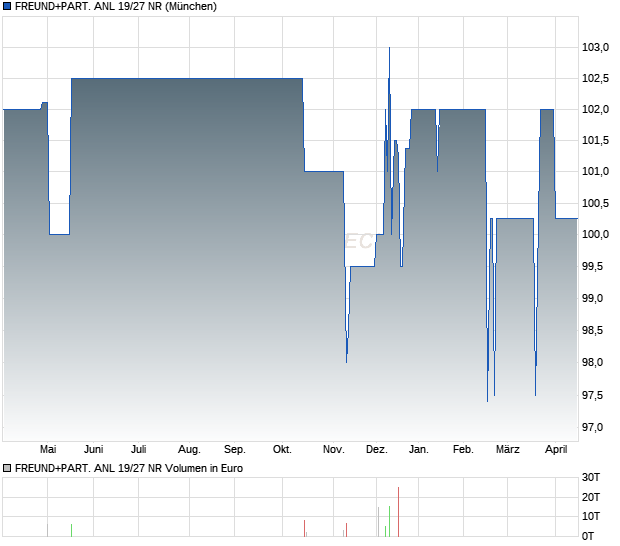Click the blue legend square for FREUND+PART.

click(7, 6)
